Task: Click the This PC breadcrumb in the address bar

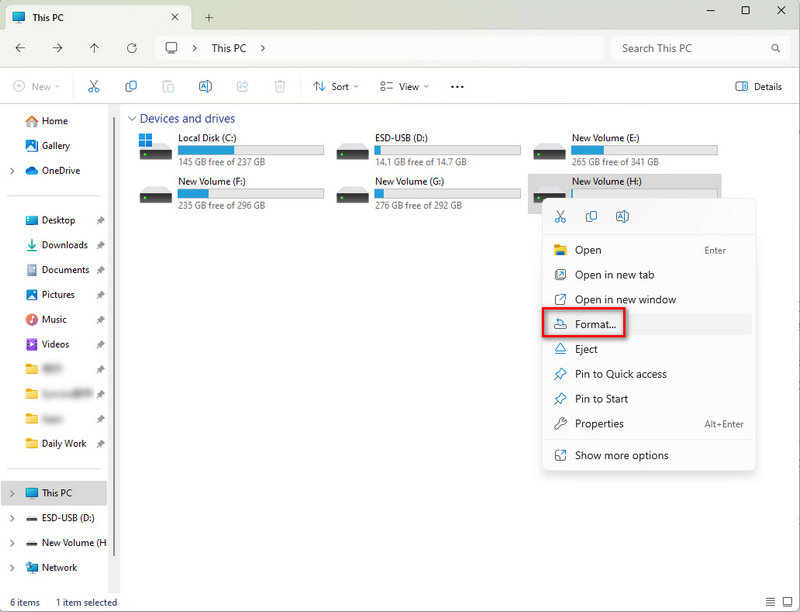Action: pos(229,48)
